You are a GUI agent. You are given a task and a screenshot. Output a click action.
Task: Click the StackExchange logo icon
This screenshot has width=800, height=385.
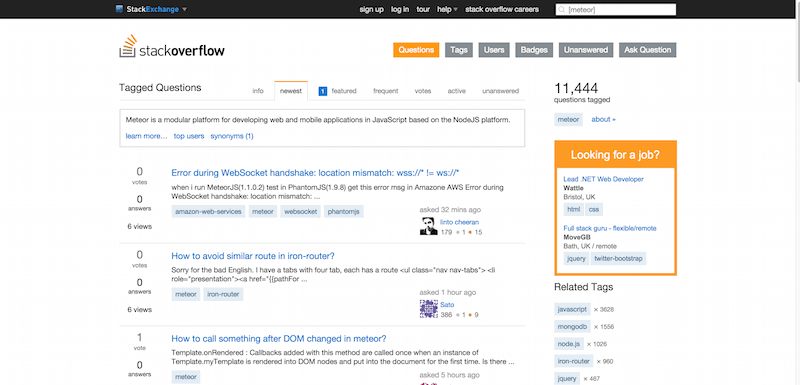pyautogui.click(x=119, y=9)
